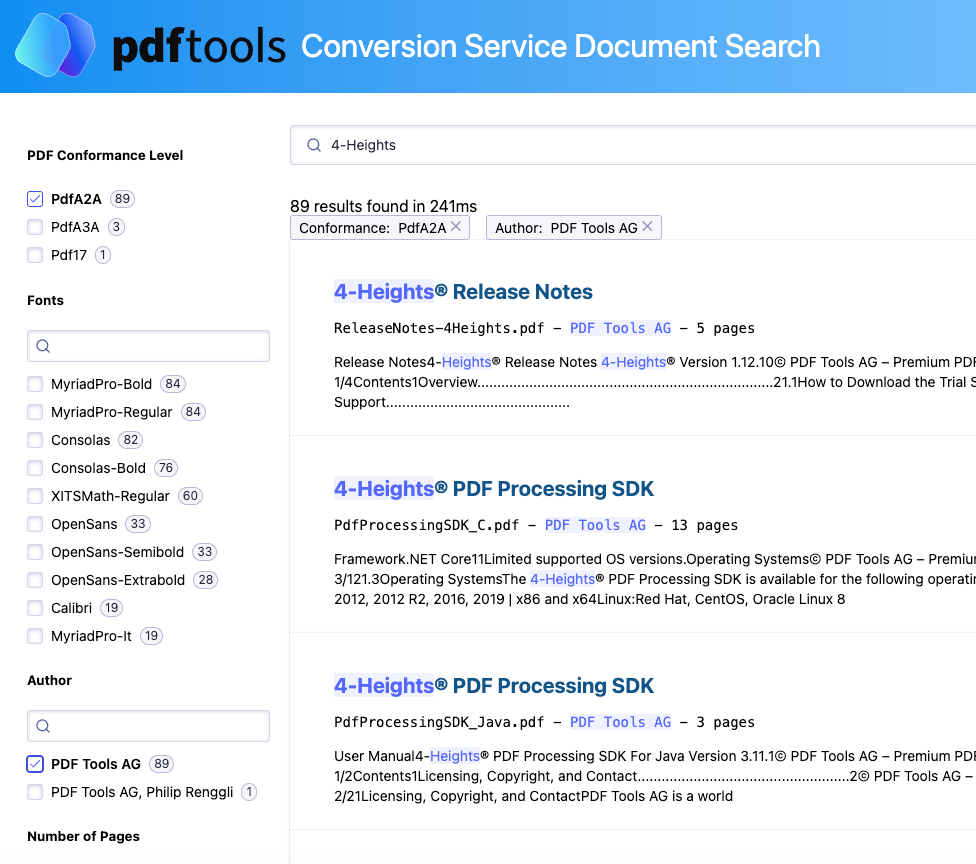Image resolution: width=976 pixels, height=864 pixels.
Task: Check the Pdf17 conformance checkbox
Action: tap(35, 255)
